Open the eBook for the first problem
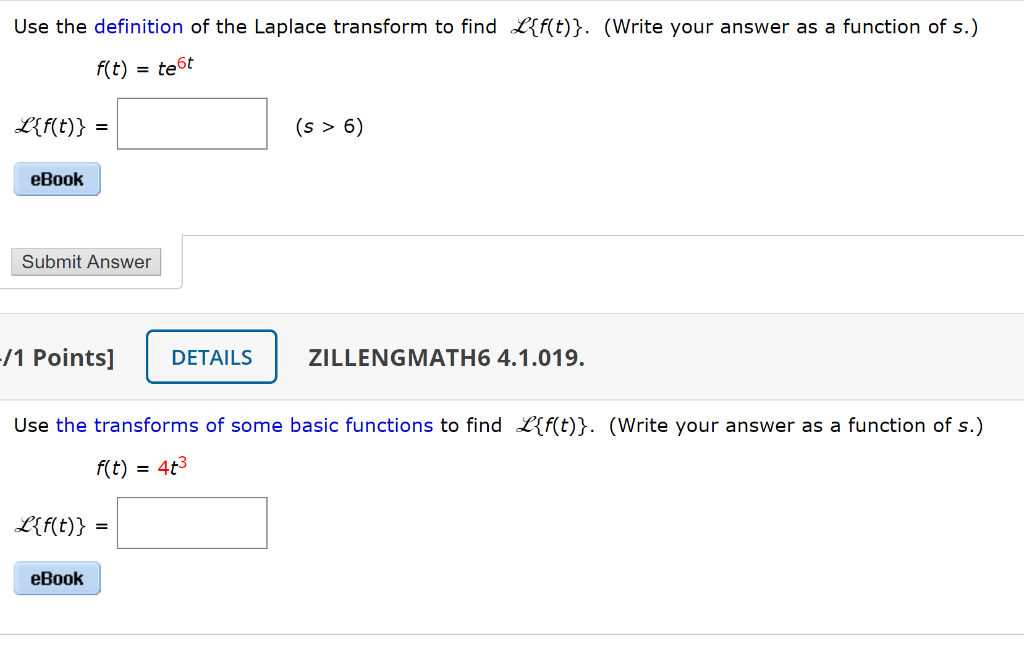The width and height of the screenshot is (1024, 646). pos(57,178)
